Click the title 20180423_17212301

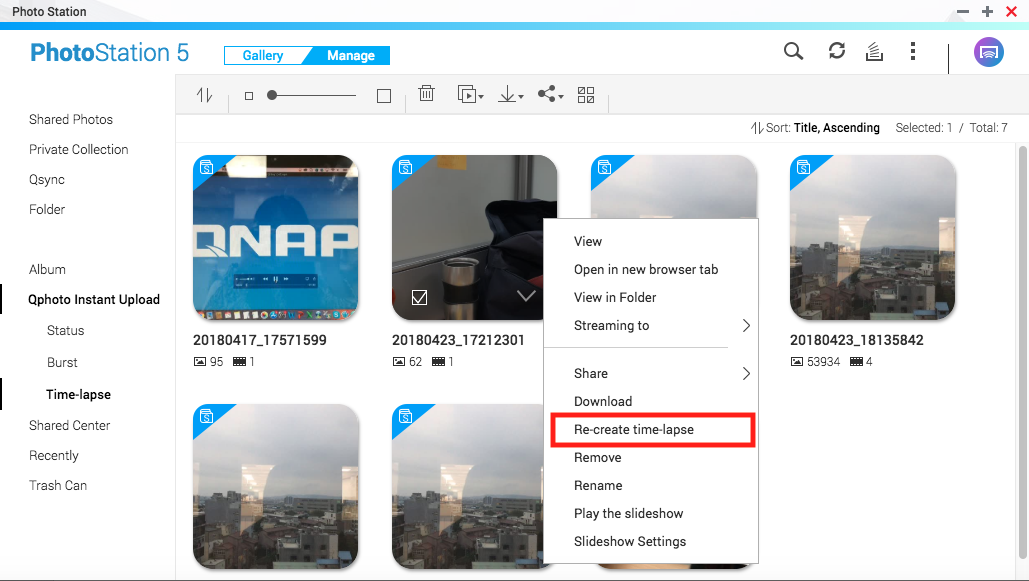(458, 340)
